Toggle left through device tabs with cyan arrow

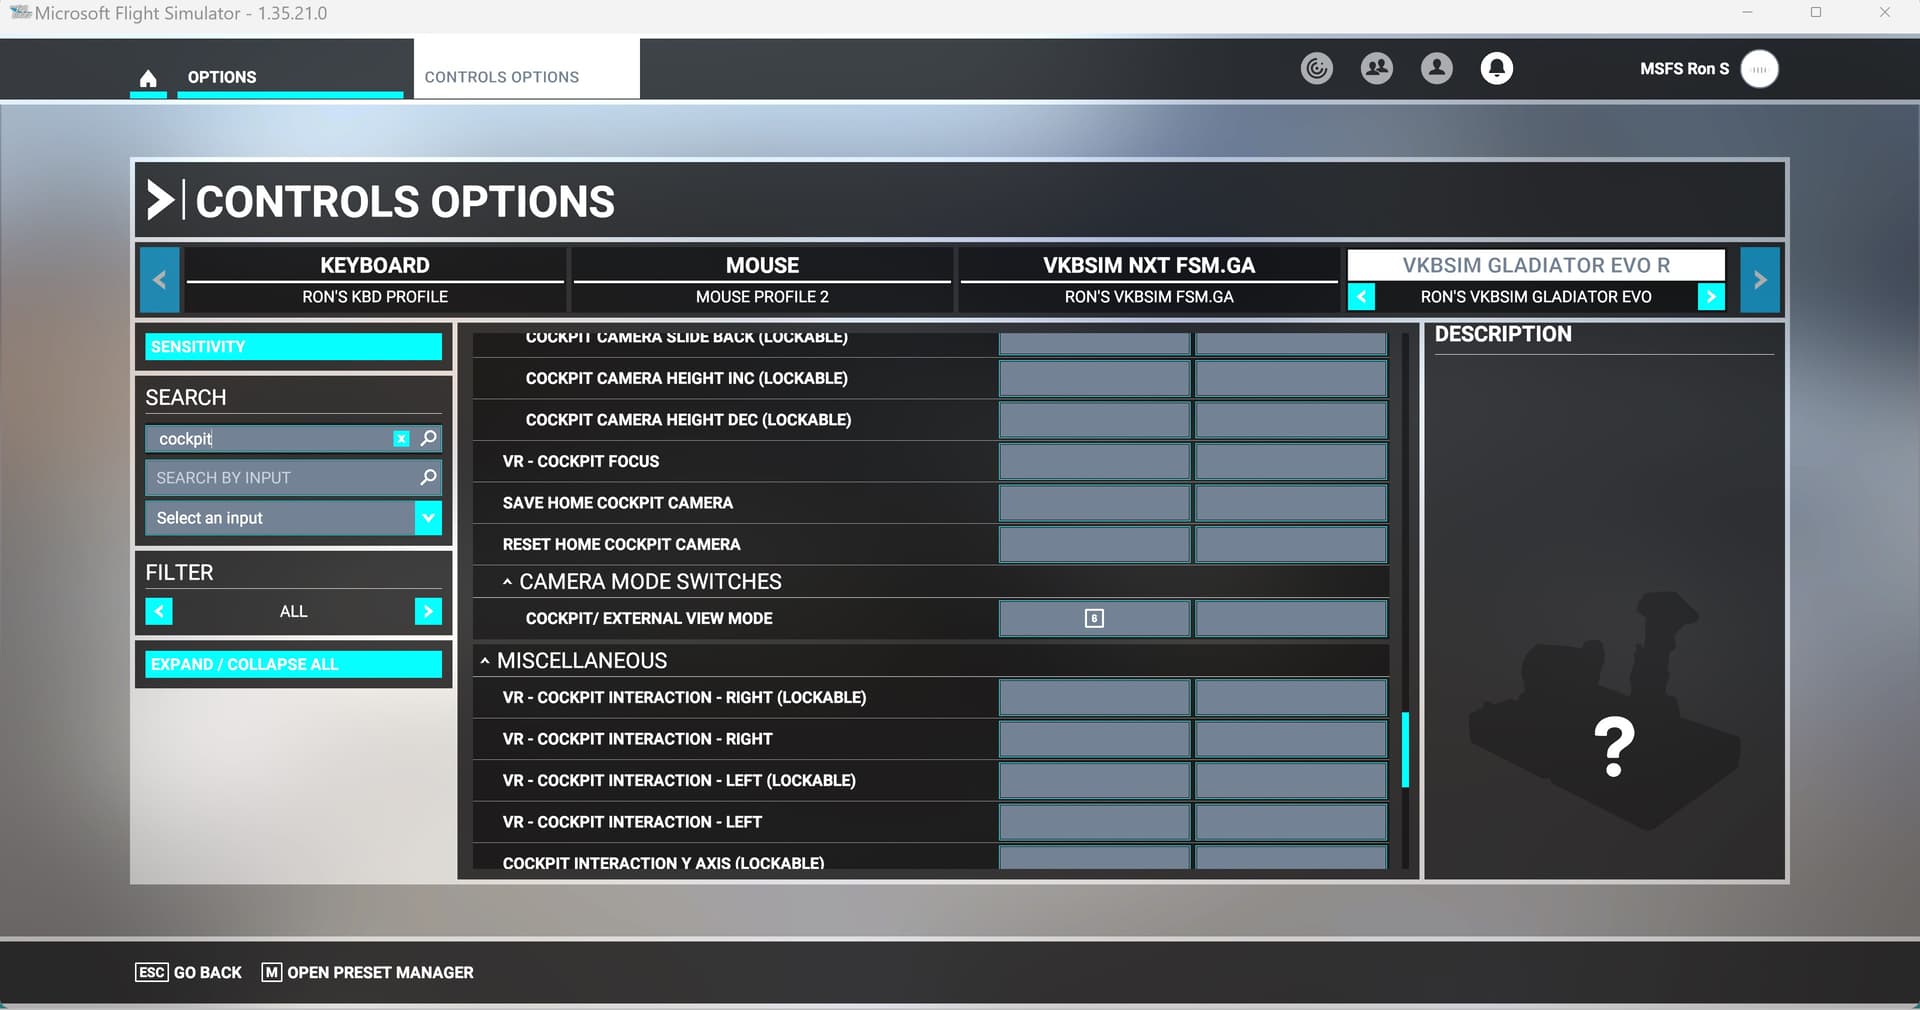click(160, 280)
